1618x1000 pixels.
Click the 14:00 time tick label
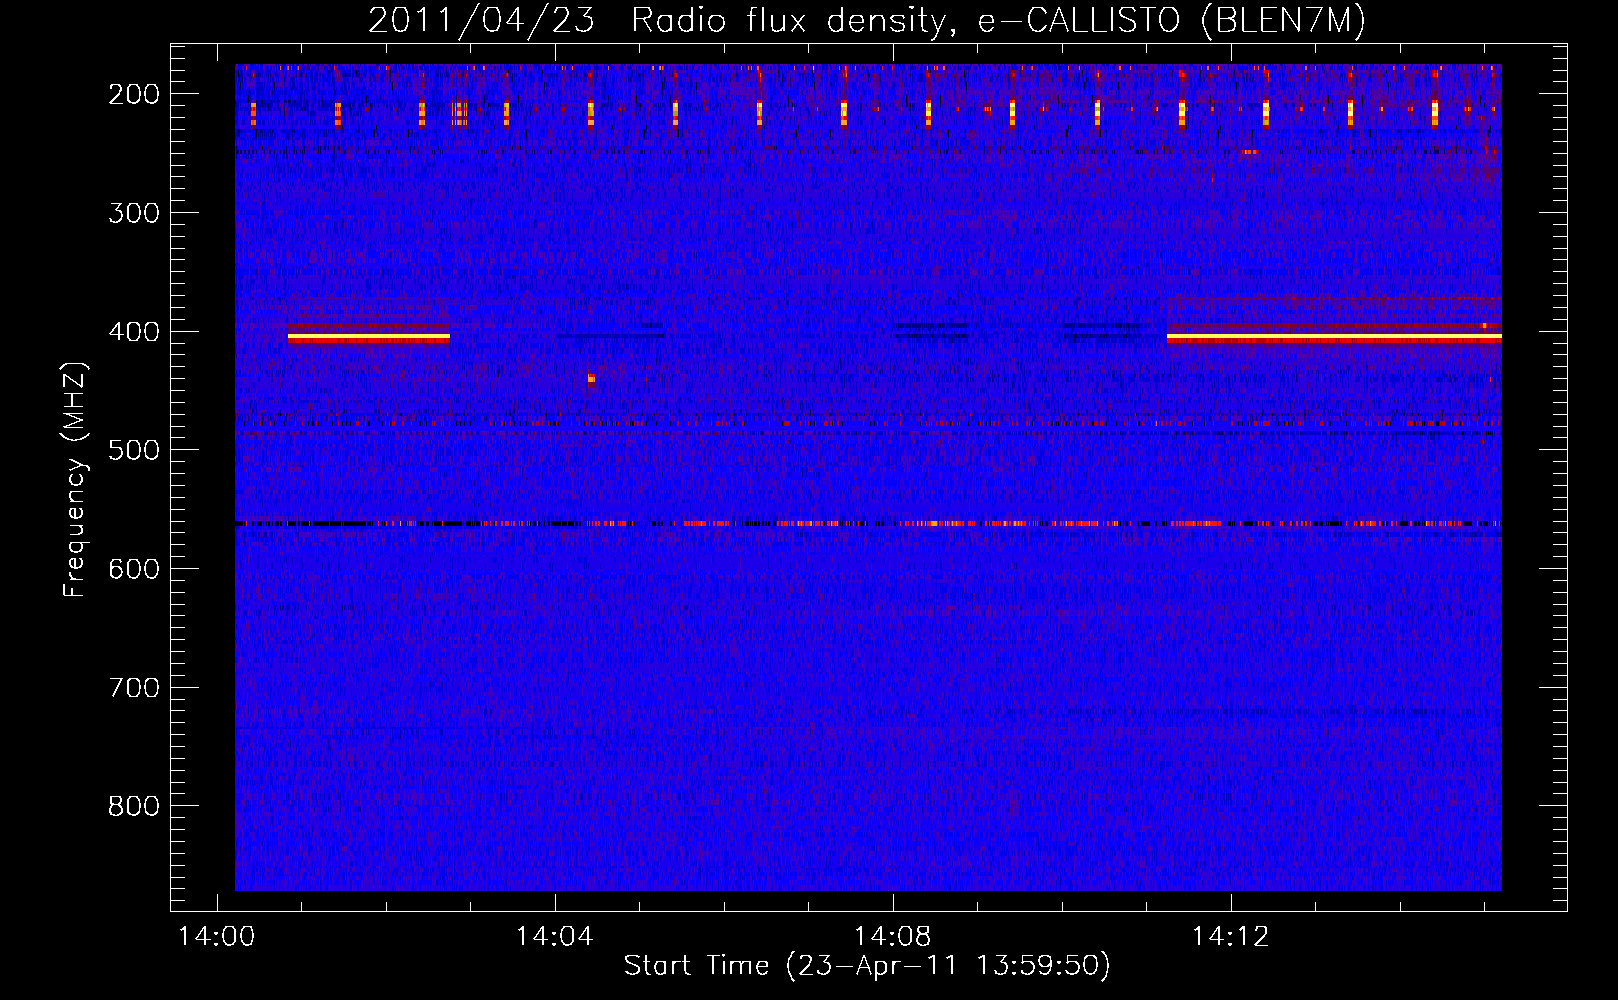216,937
